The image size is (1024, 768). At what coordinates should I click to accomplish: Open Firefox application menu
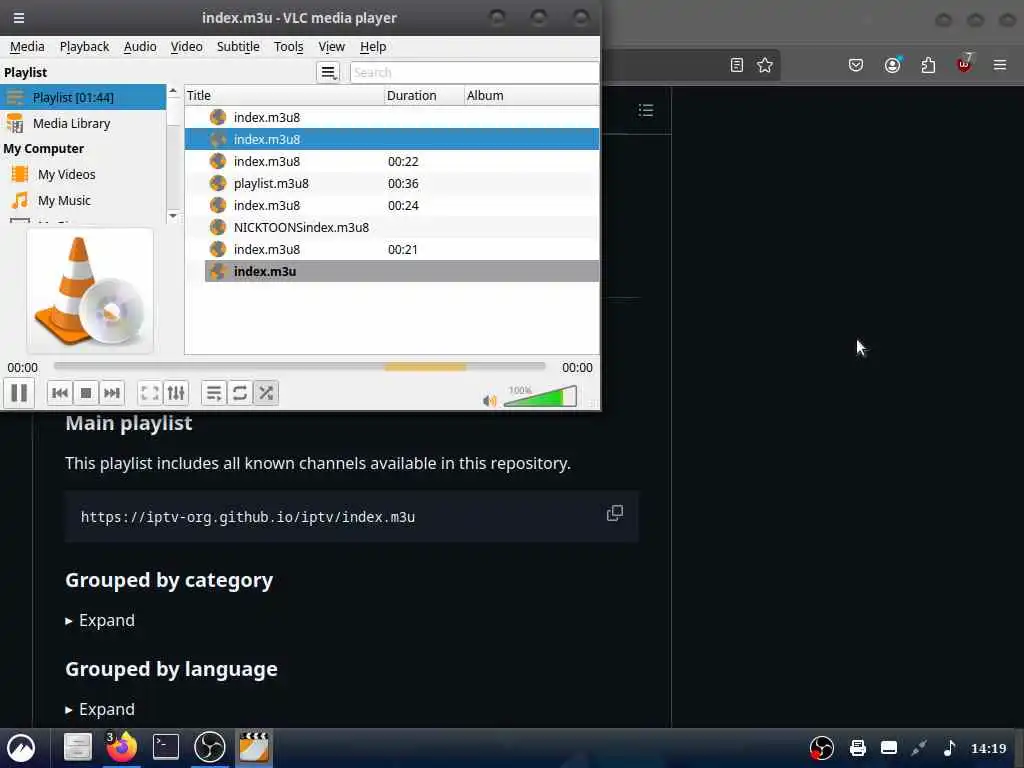coord(1000,65)
